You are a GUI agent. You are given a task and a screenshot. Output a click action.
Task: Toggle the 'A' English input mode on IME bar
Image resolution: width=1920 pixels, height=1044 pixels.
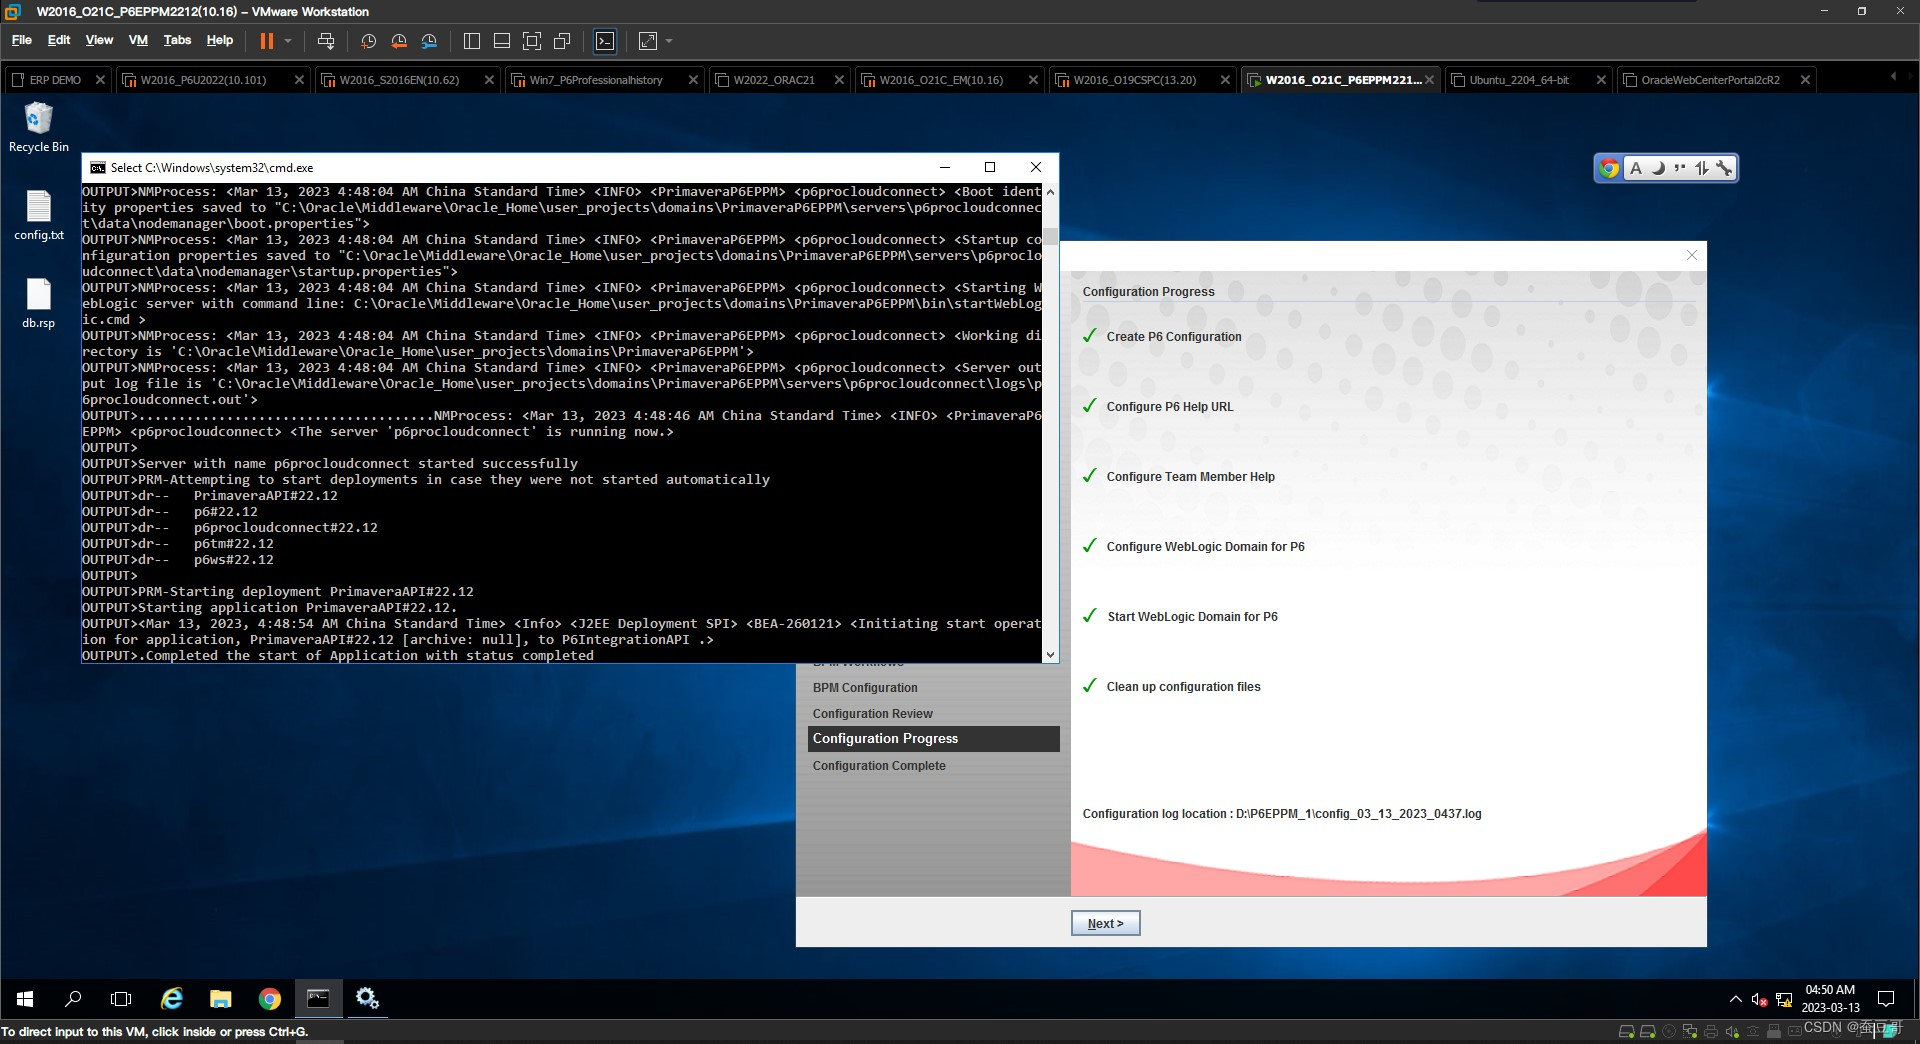tap(1636, 168)
